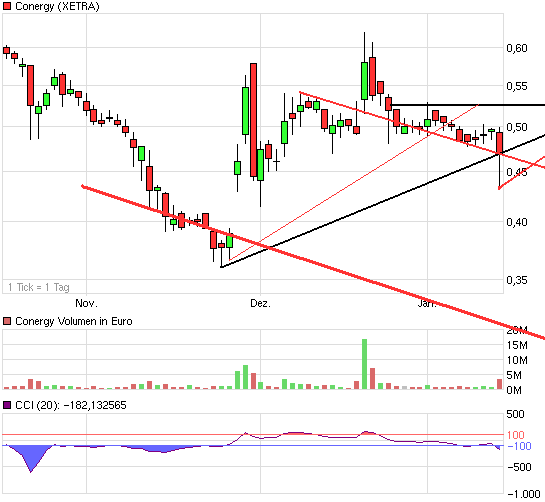The width and height of the screenshot is (545, 502).
Task: Click the highest green candle in the chart
Action: [x=364, y=81]
